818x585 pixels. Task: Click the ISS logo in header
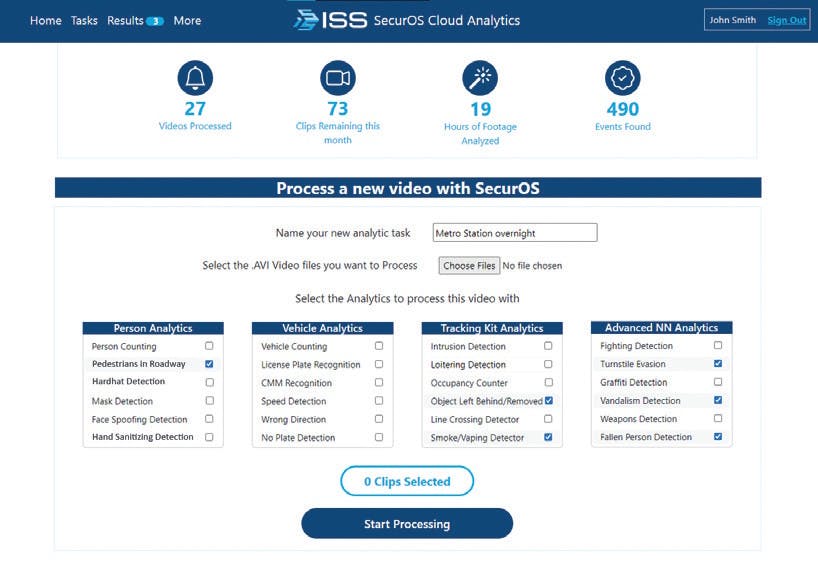coord(330,20)
